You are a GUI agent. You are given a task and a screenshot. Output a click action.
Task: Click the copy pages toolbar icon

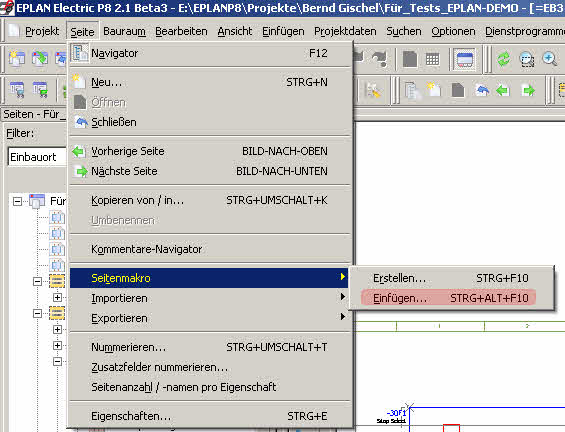point(412,90)
